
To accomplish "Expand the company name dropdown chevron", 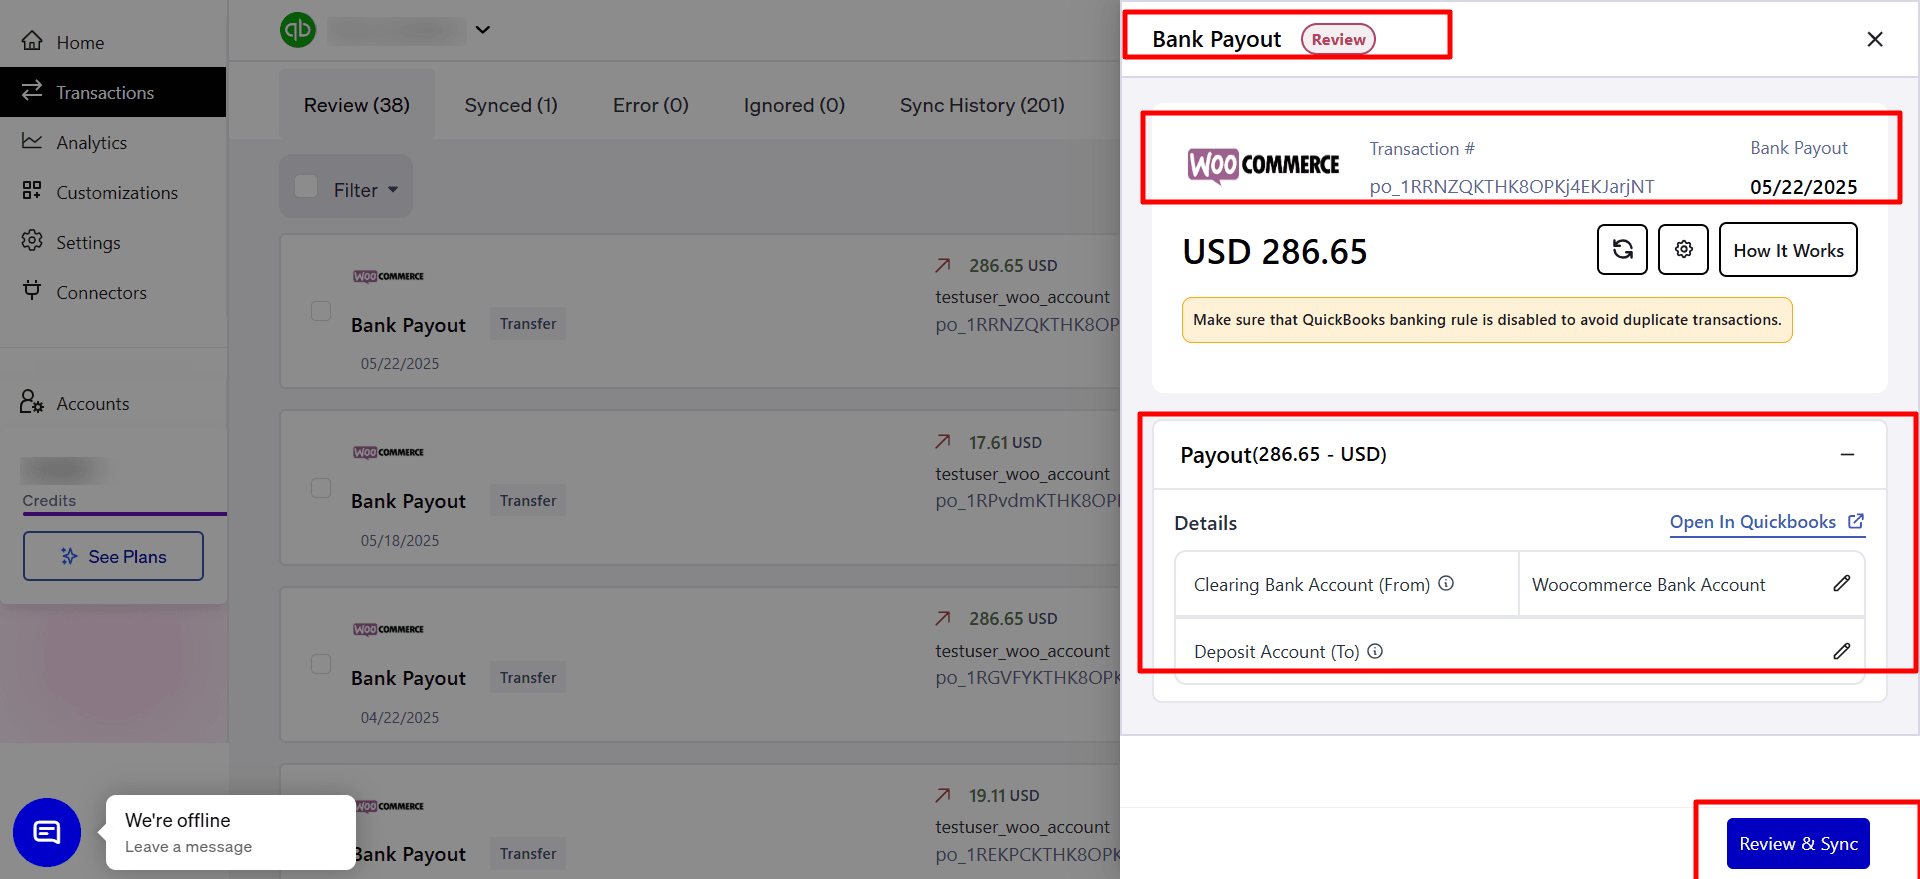I will [483, 30].
